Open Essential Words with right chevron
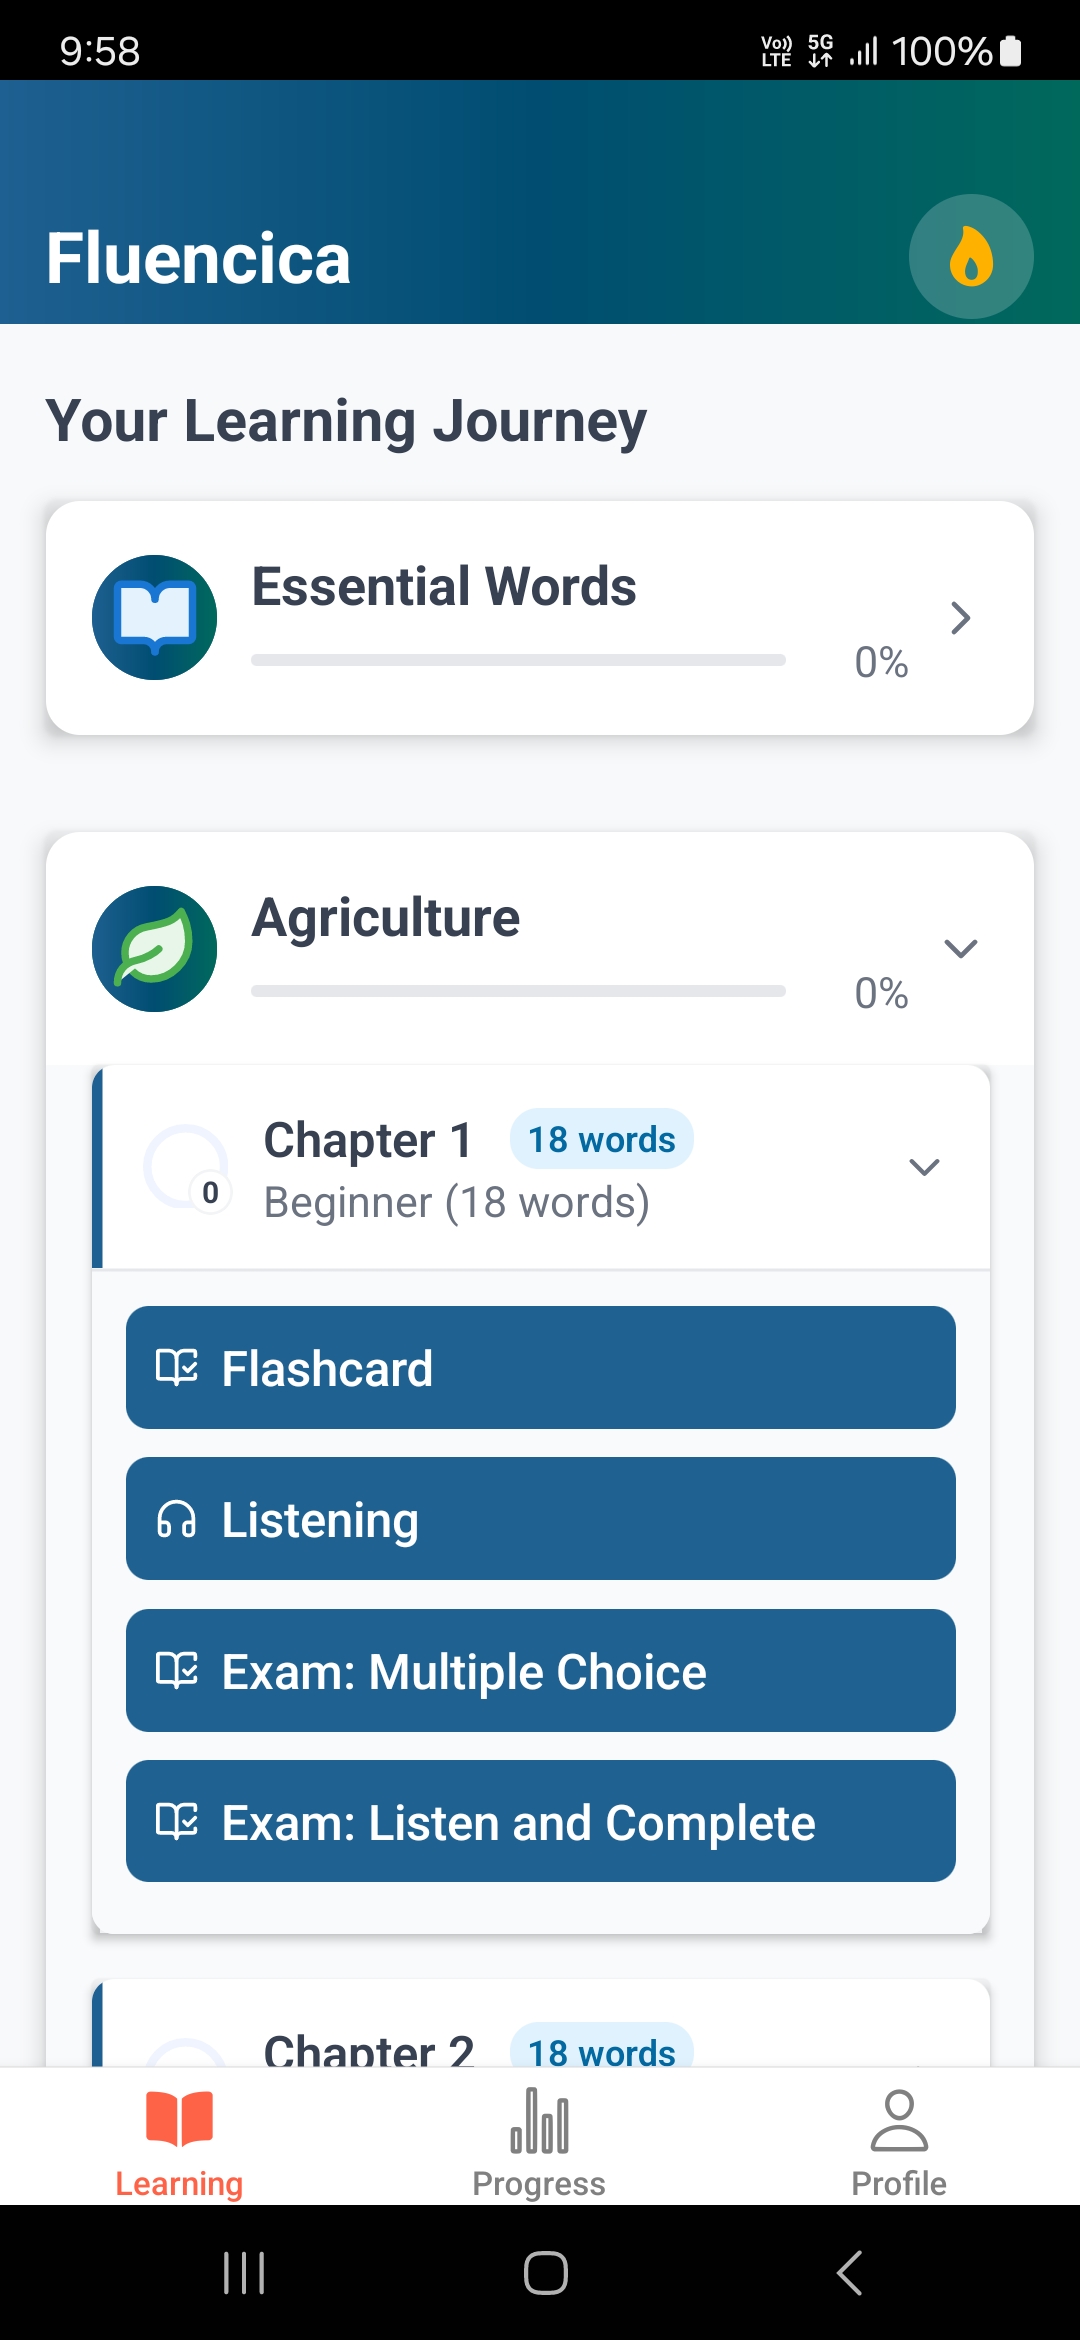 pyautogui.click(x=961, y=618)
